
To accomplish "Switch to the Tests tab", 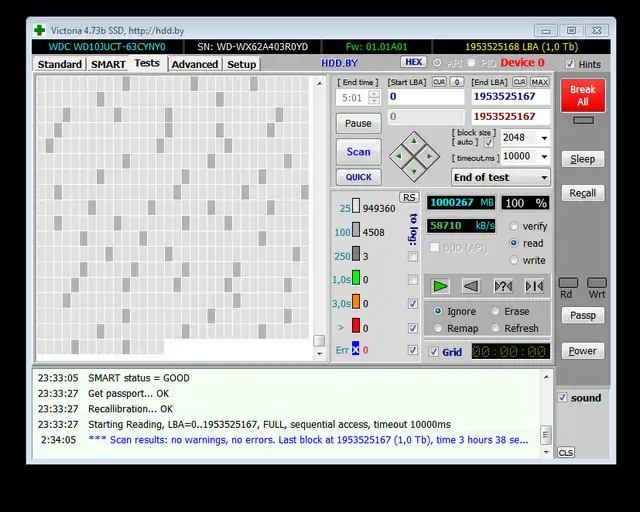I will click(147, 63).
